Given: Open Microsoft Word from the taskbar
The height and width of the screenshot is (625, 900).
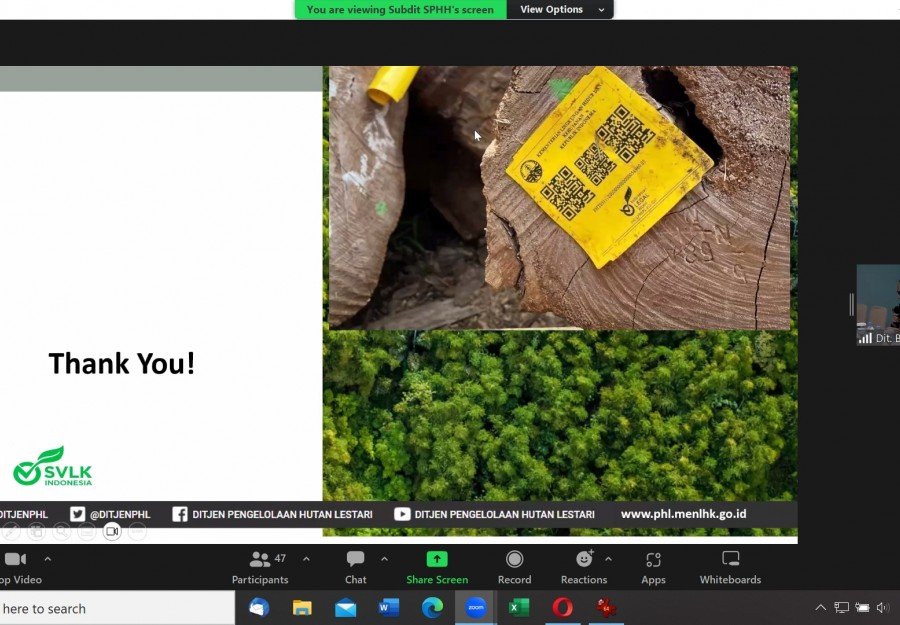Looking at the screenshot, I should (389, 607).
